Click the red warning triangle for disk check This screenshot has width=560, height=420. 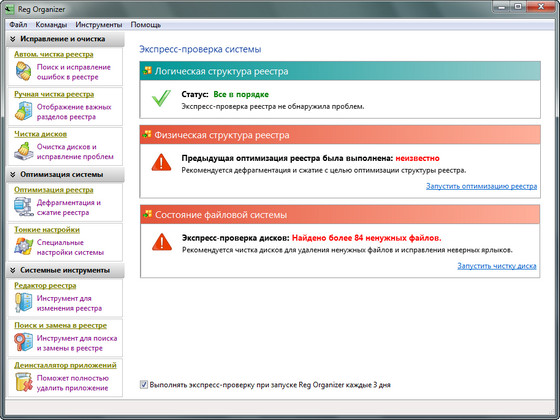(x=162, y=242)
